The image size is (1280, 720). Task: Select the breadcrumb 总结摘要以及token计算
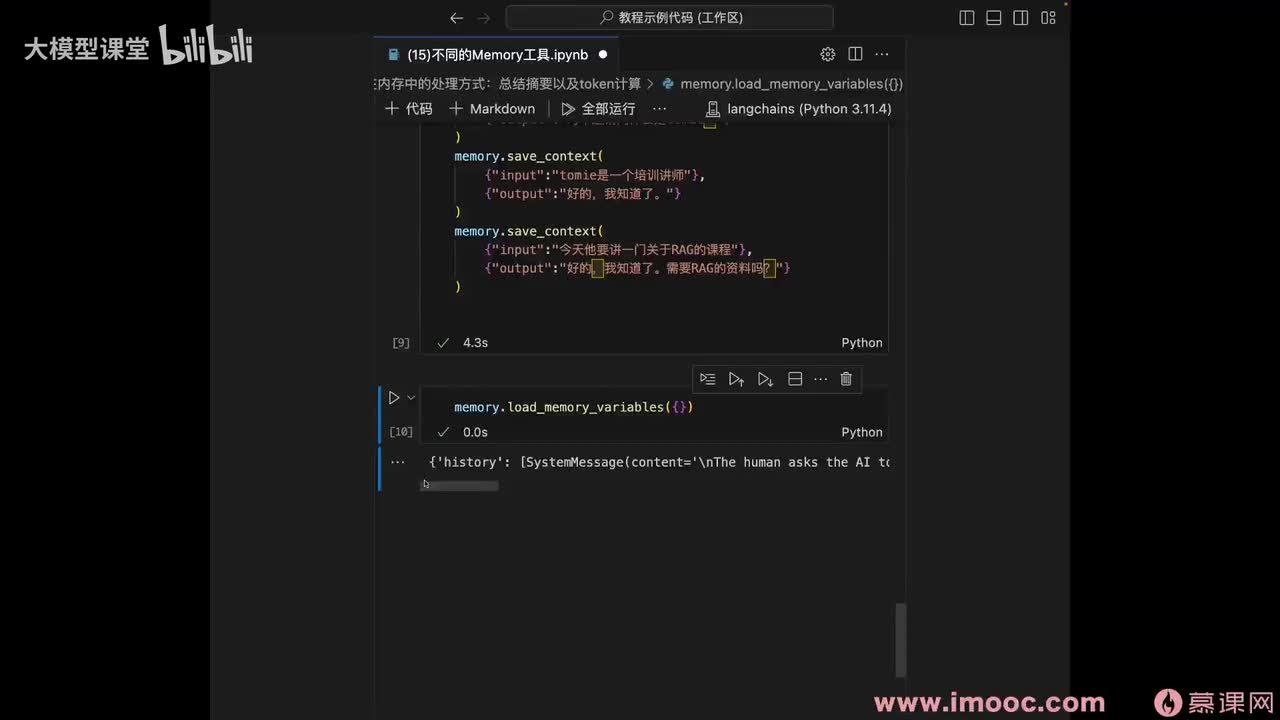pyautogui.click(x=570, y=84)
